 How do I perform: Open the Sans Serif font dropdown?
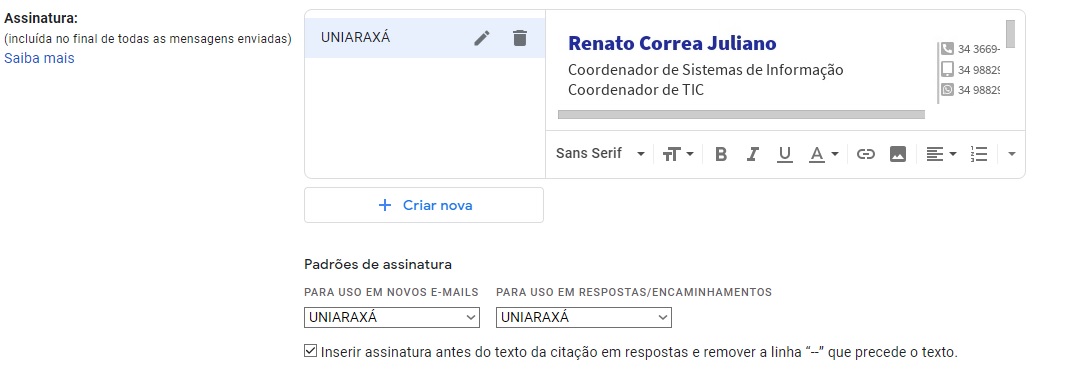[x=600, y=154]
